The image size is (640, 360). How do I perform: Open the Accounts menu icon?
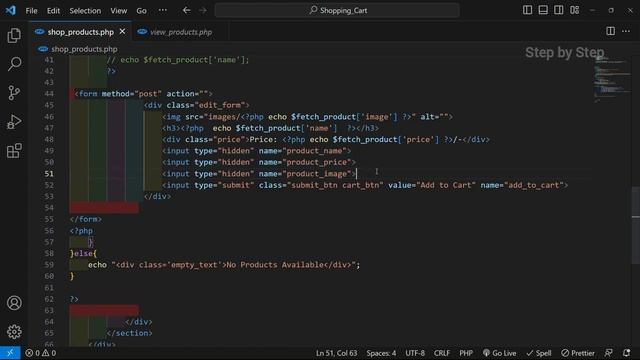tap(14, 303)
